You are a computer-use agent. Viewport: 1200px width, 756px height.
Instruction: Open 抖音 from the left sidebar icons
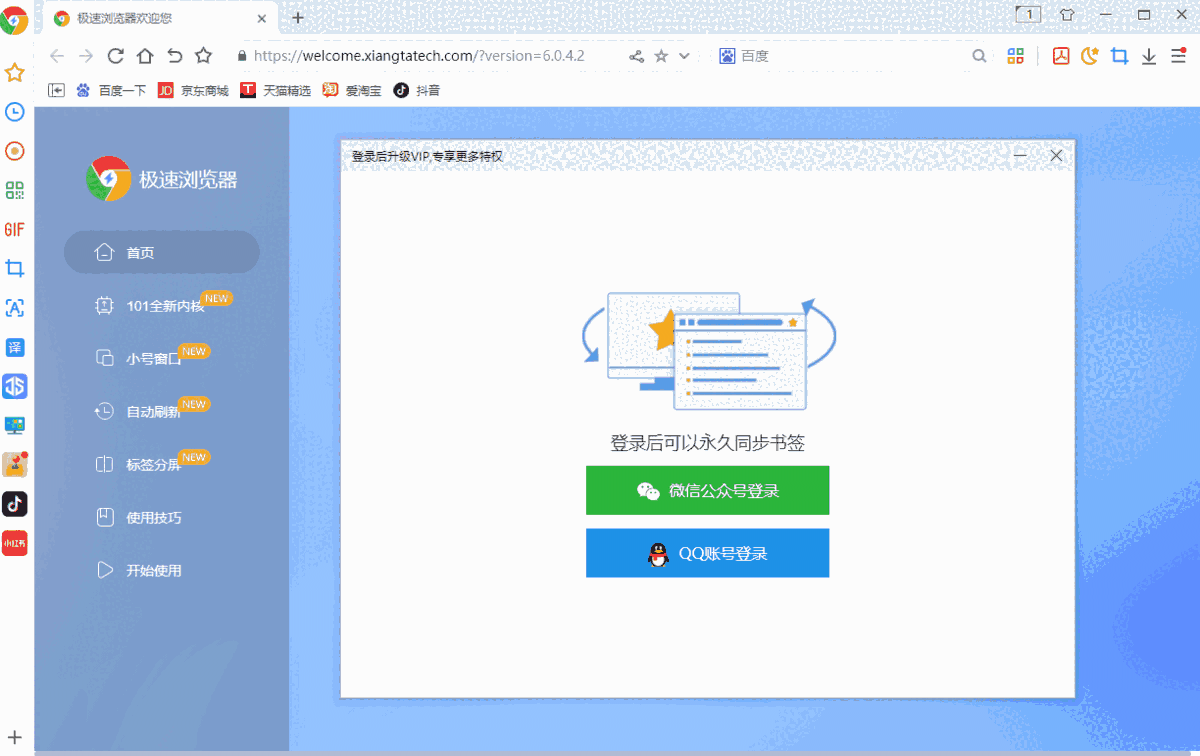point(14,504)
